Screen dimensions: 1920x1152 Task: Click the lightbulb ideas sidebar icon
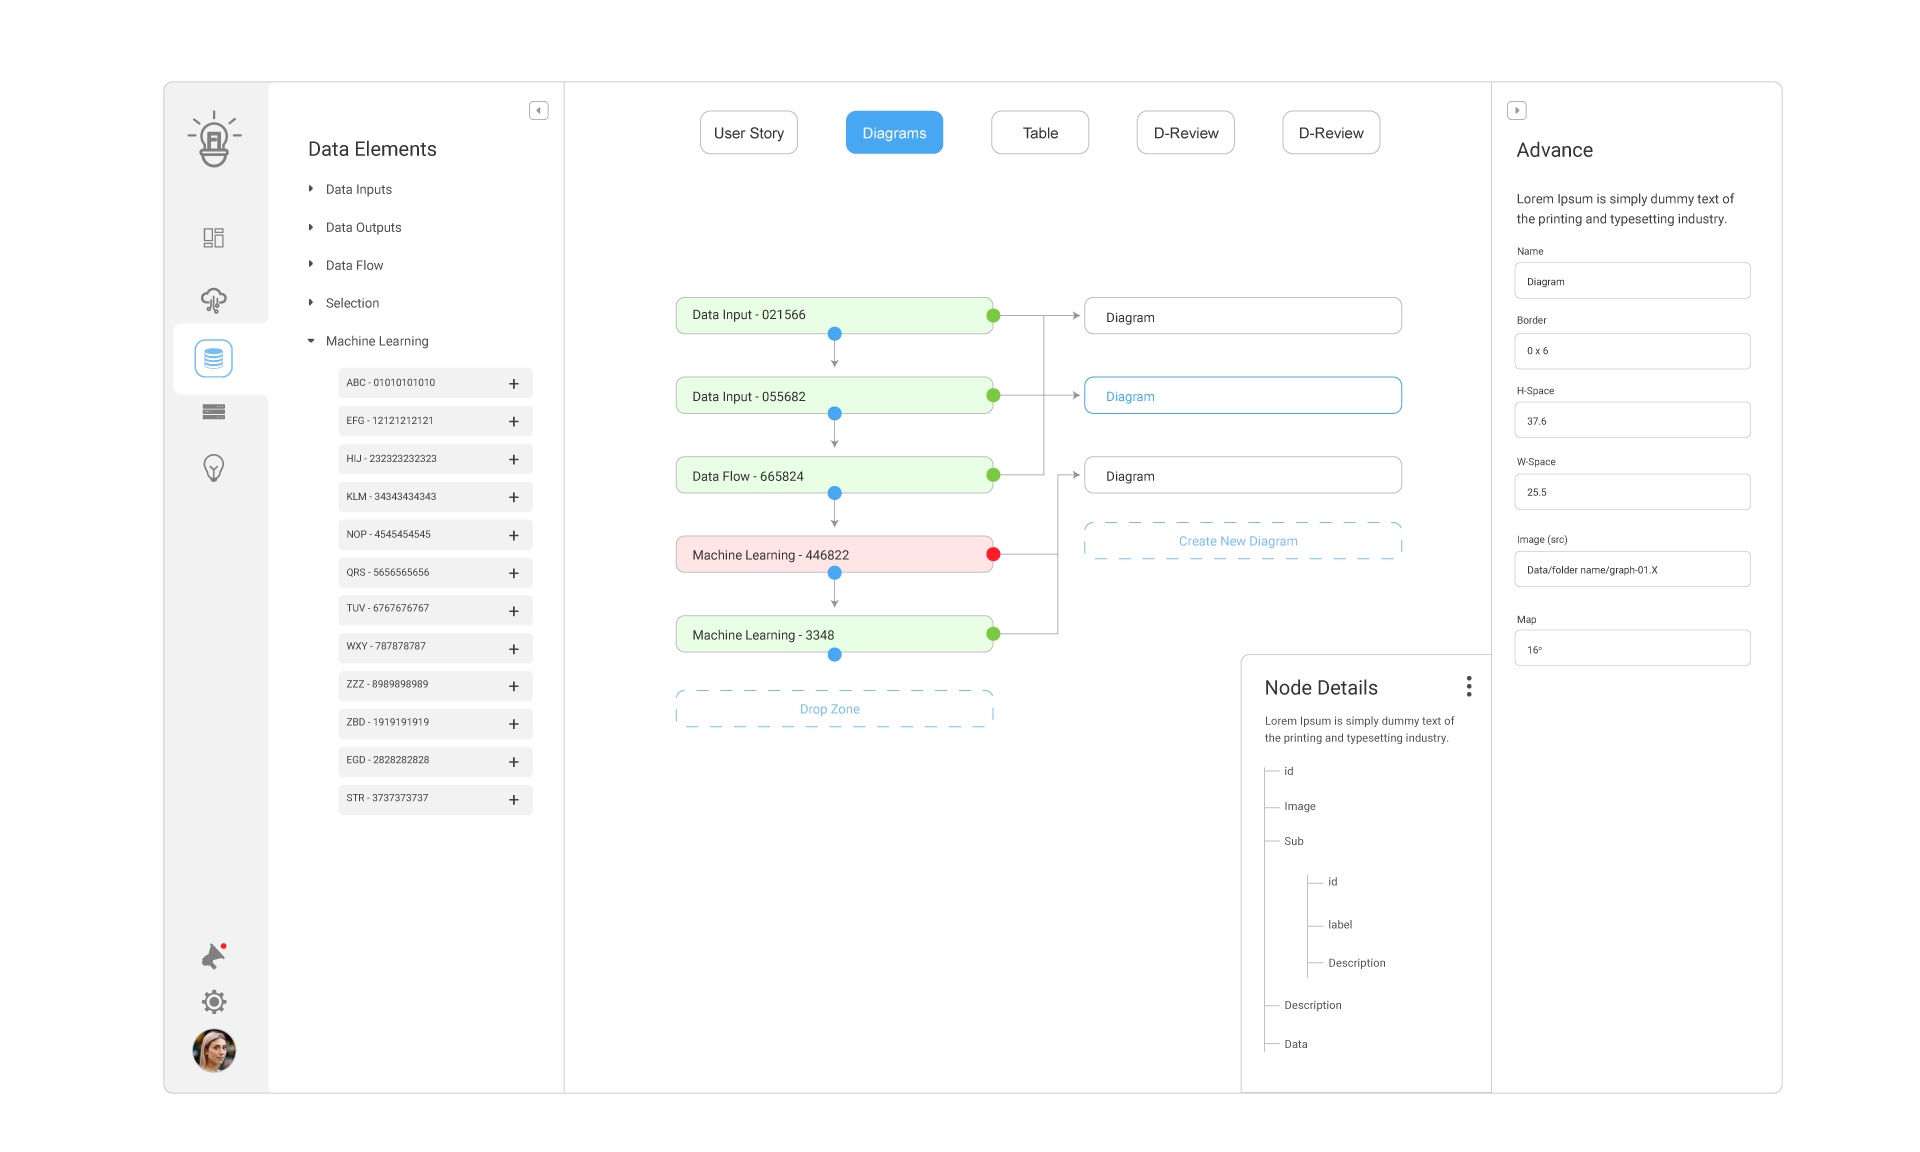point(214,467)
